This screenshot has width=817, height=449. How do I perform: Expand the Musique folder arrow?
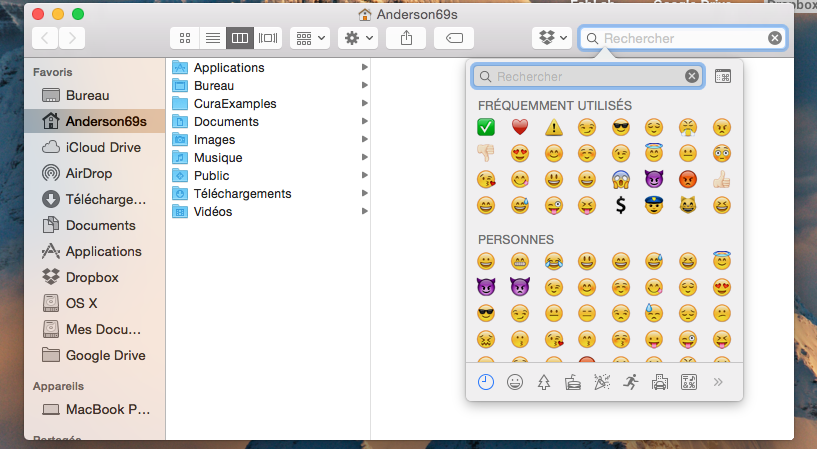click(365, 157)
